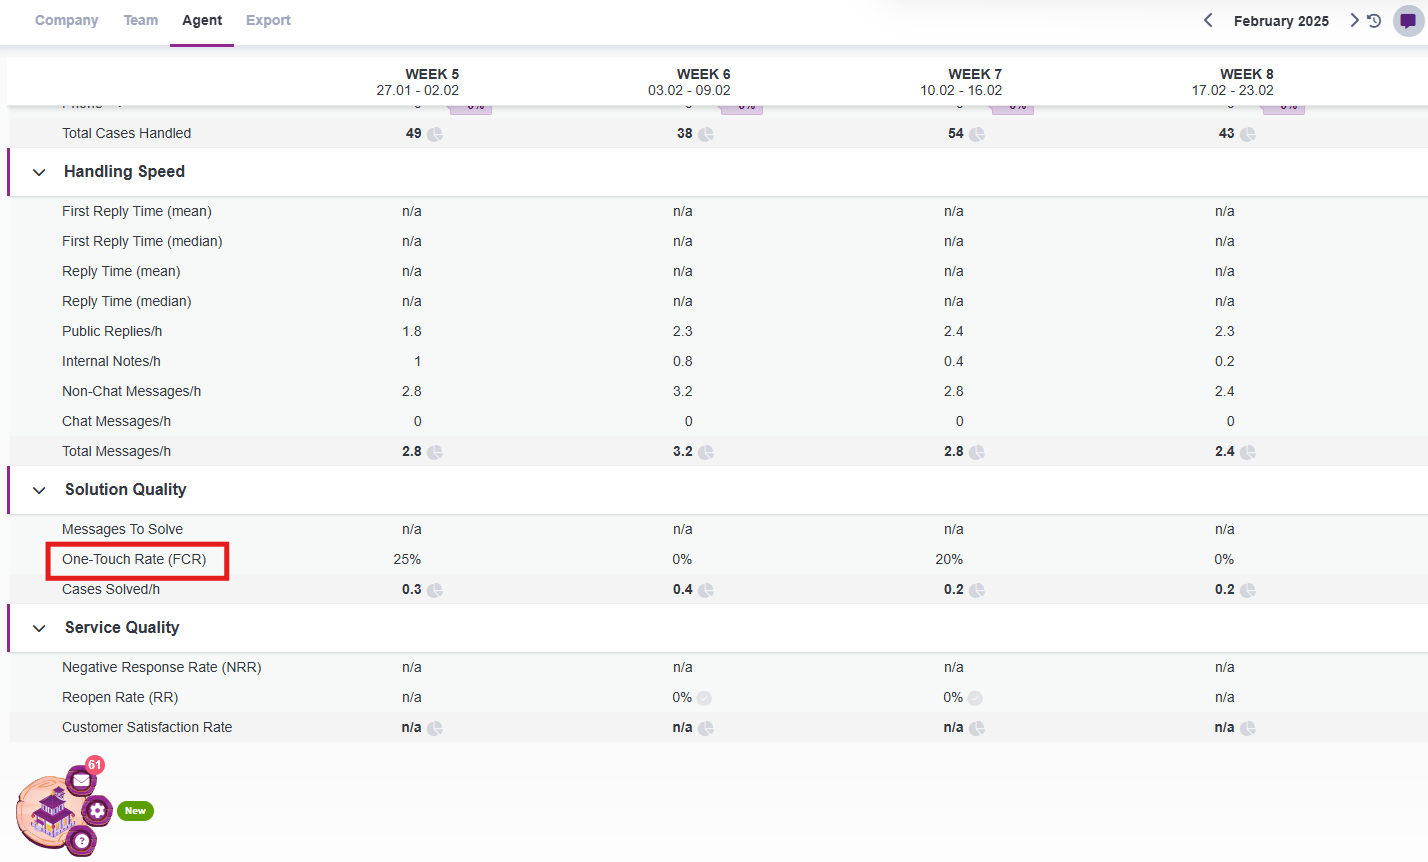The height and width of the screenshot is (862, 1428).
Task: Click pie icon beside Week 7 Total Messages/h
Action: coord(977,452)
